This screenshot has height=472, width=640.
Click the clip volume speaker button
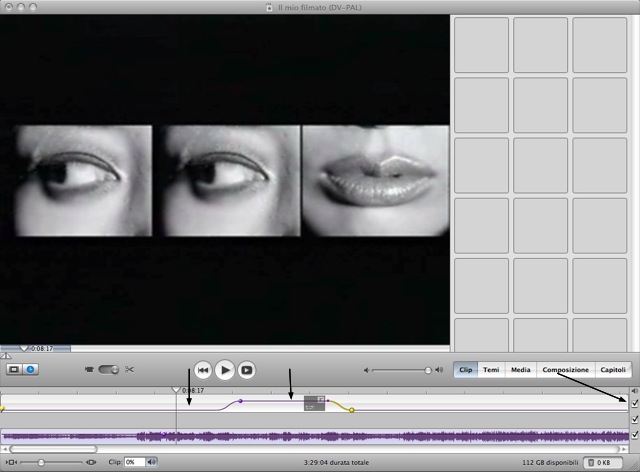(152, 462)
